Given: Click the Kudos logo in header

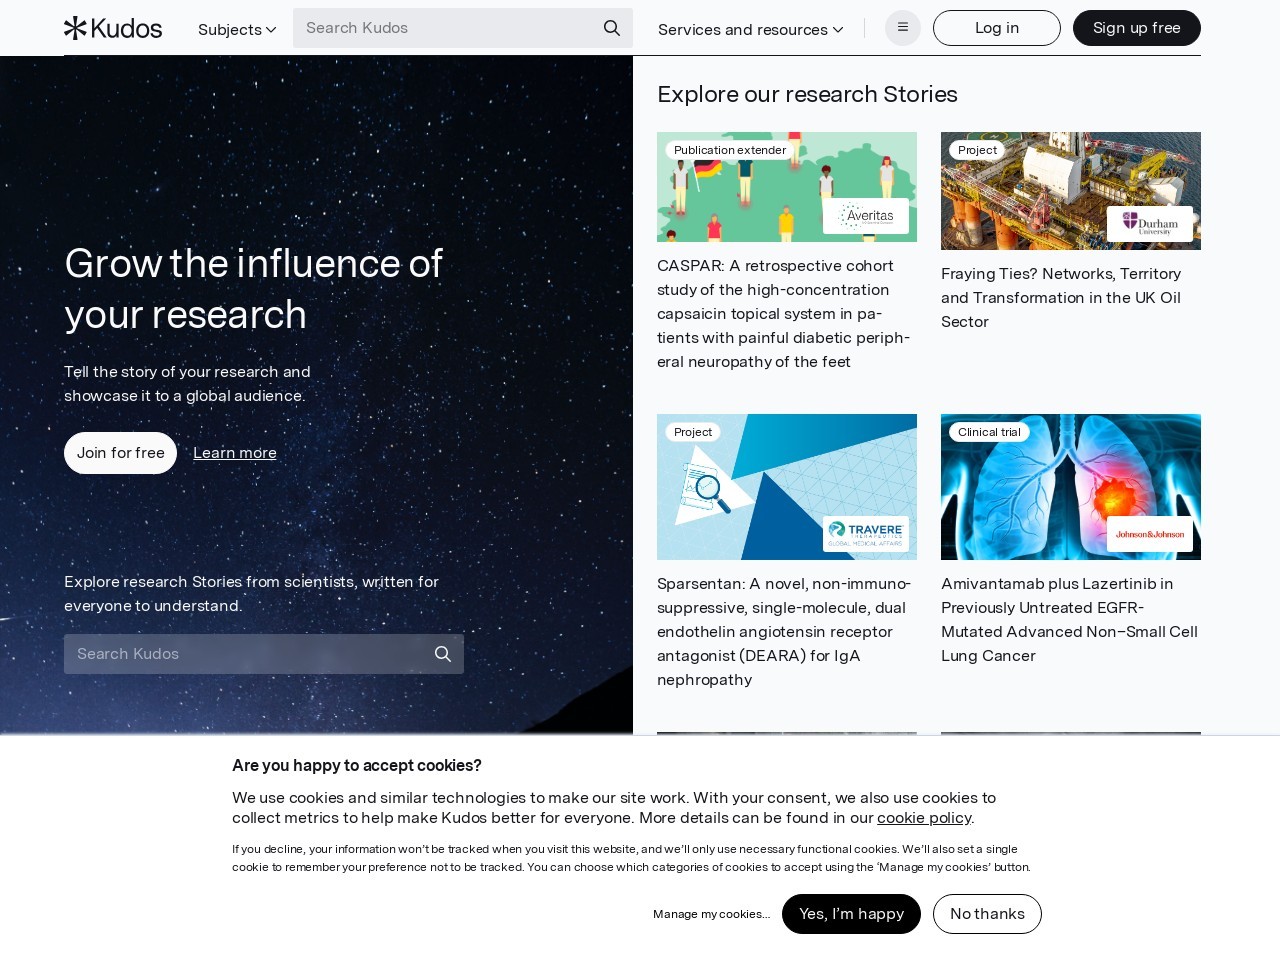Looking at the screenshot, I should (x=113, y=28).
